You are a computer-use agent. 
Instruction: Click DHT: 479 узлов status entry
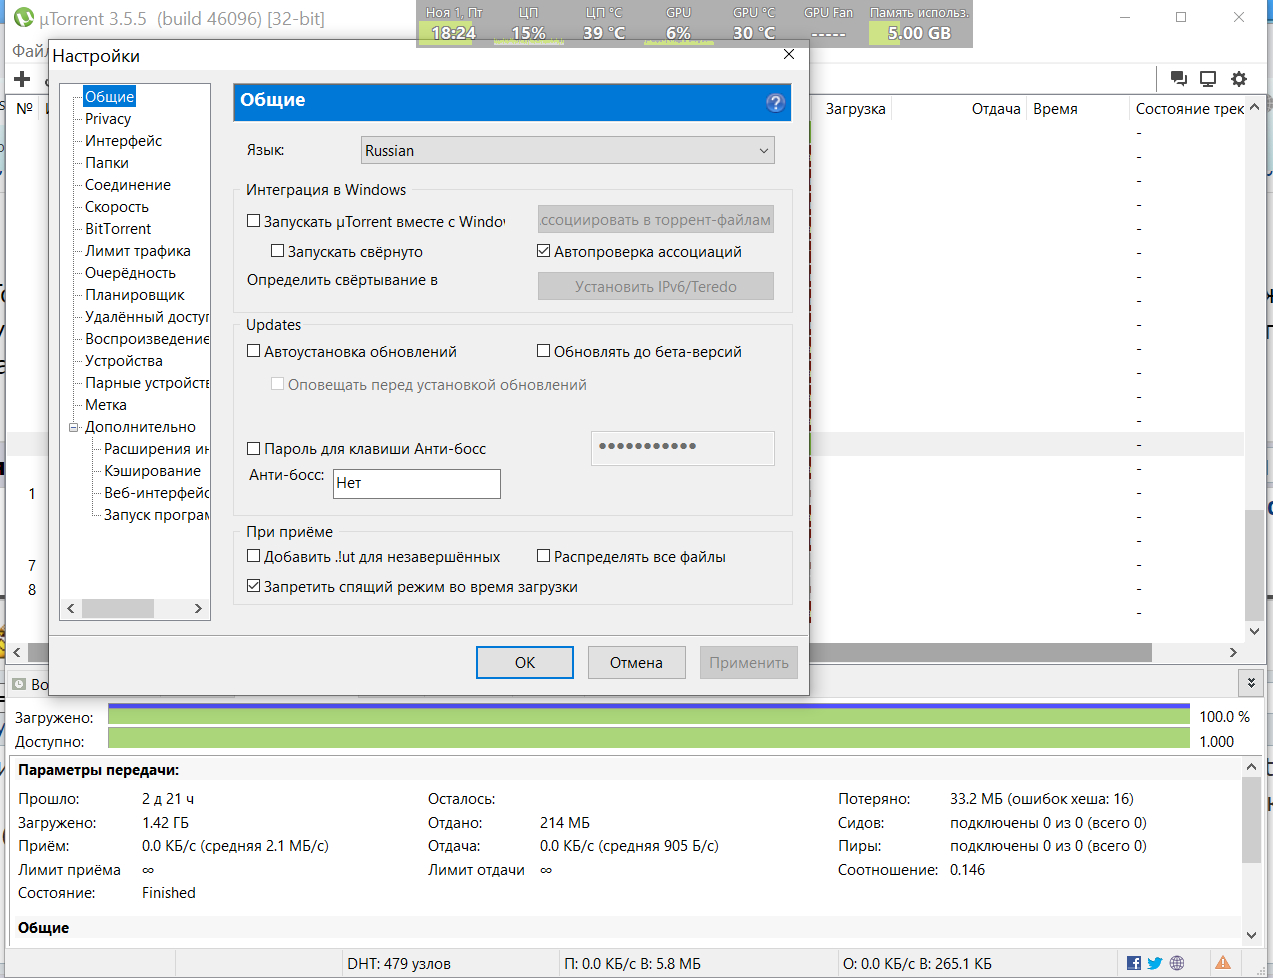(399, 964)
